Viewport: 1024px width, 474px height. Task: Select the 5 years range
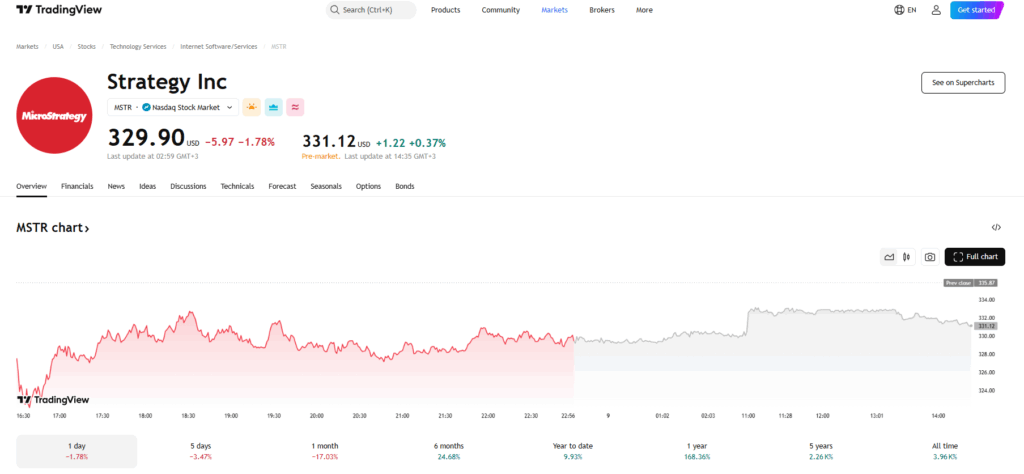(821, 451)
